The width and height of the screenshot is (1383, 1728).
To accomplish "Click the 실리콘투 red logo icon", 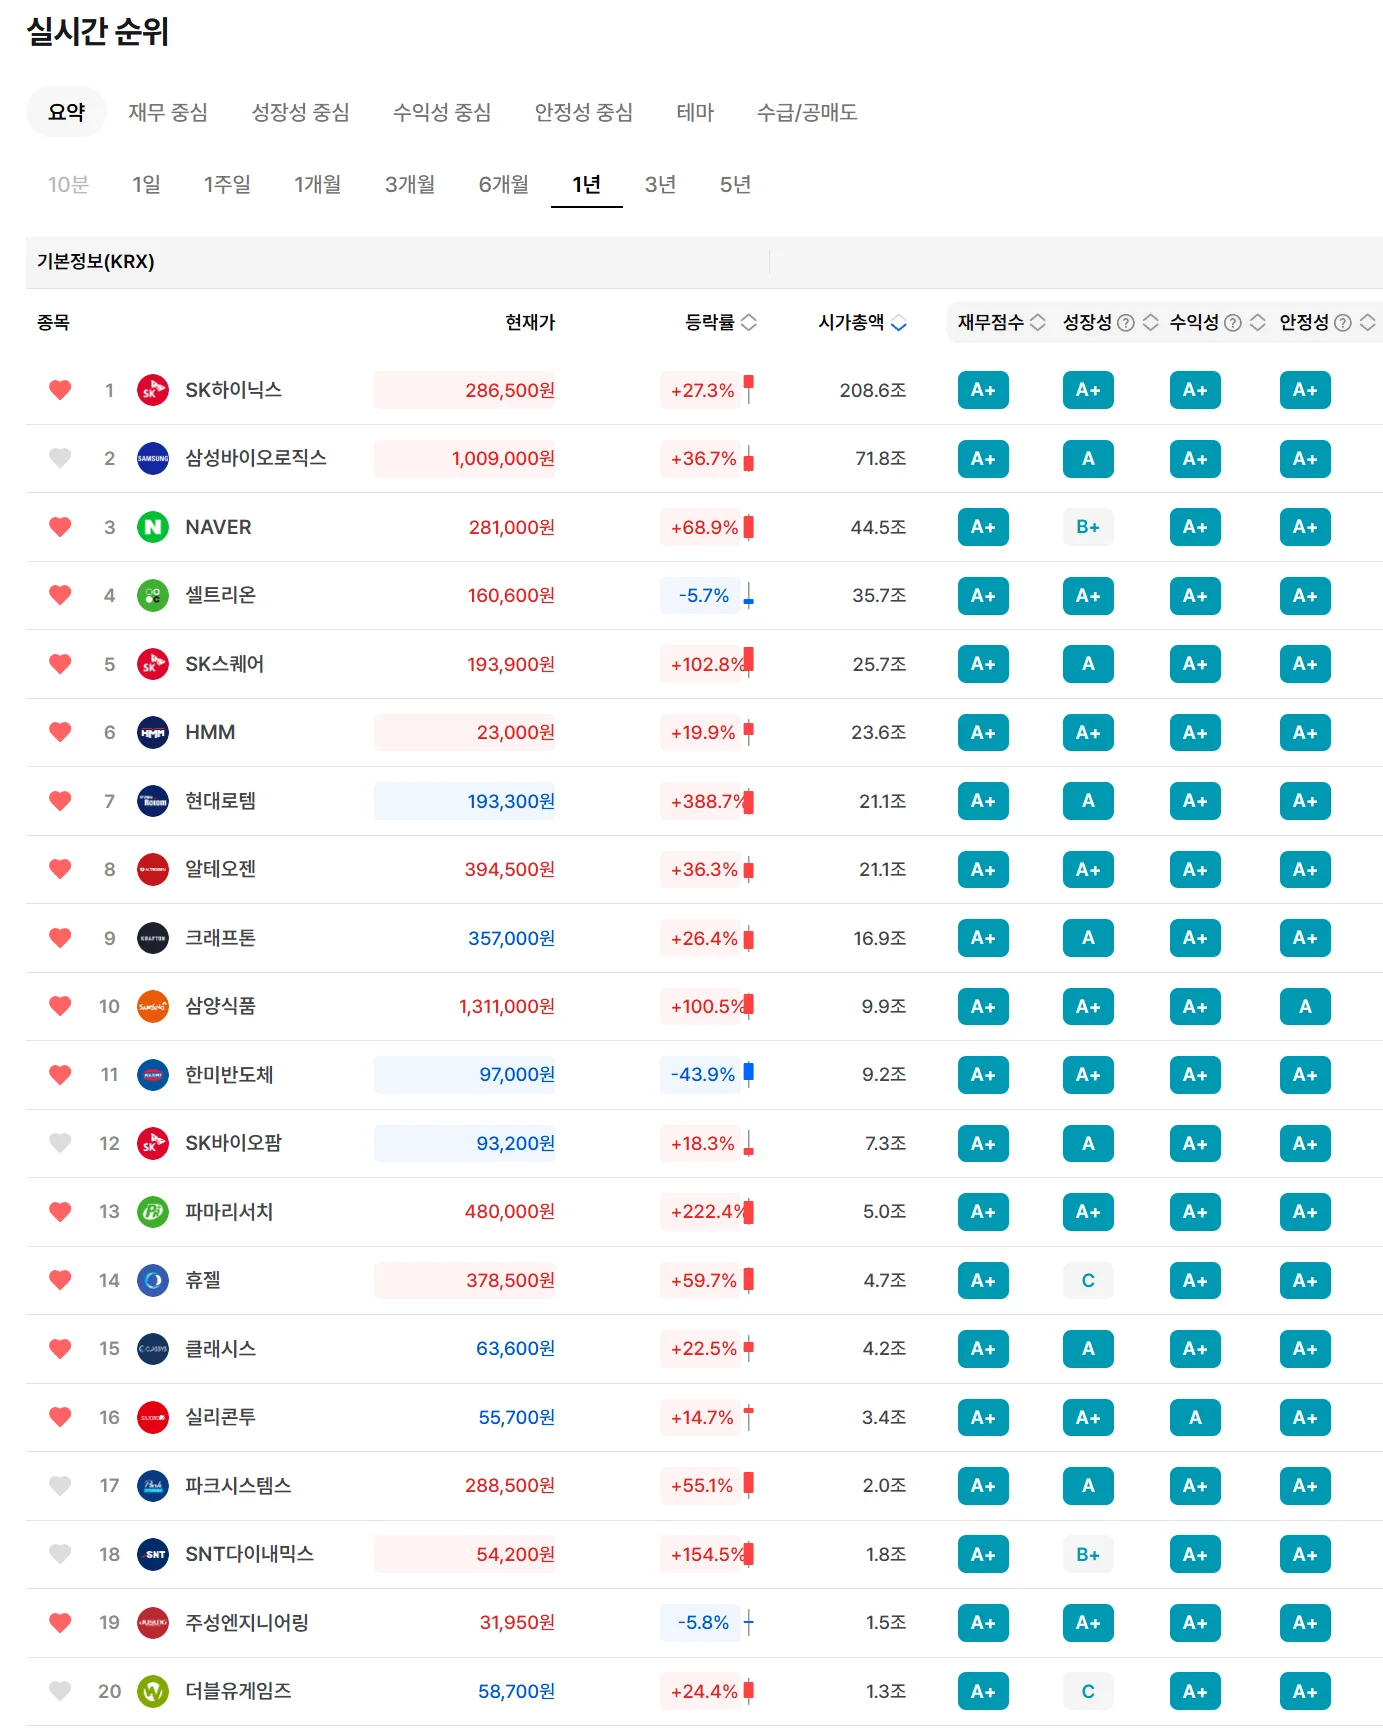I will (x=152, y=1417).
